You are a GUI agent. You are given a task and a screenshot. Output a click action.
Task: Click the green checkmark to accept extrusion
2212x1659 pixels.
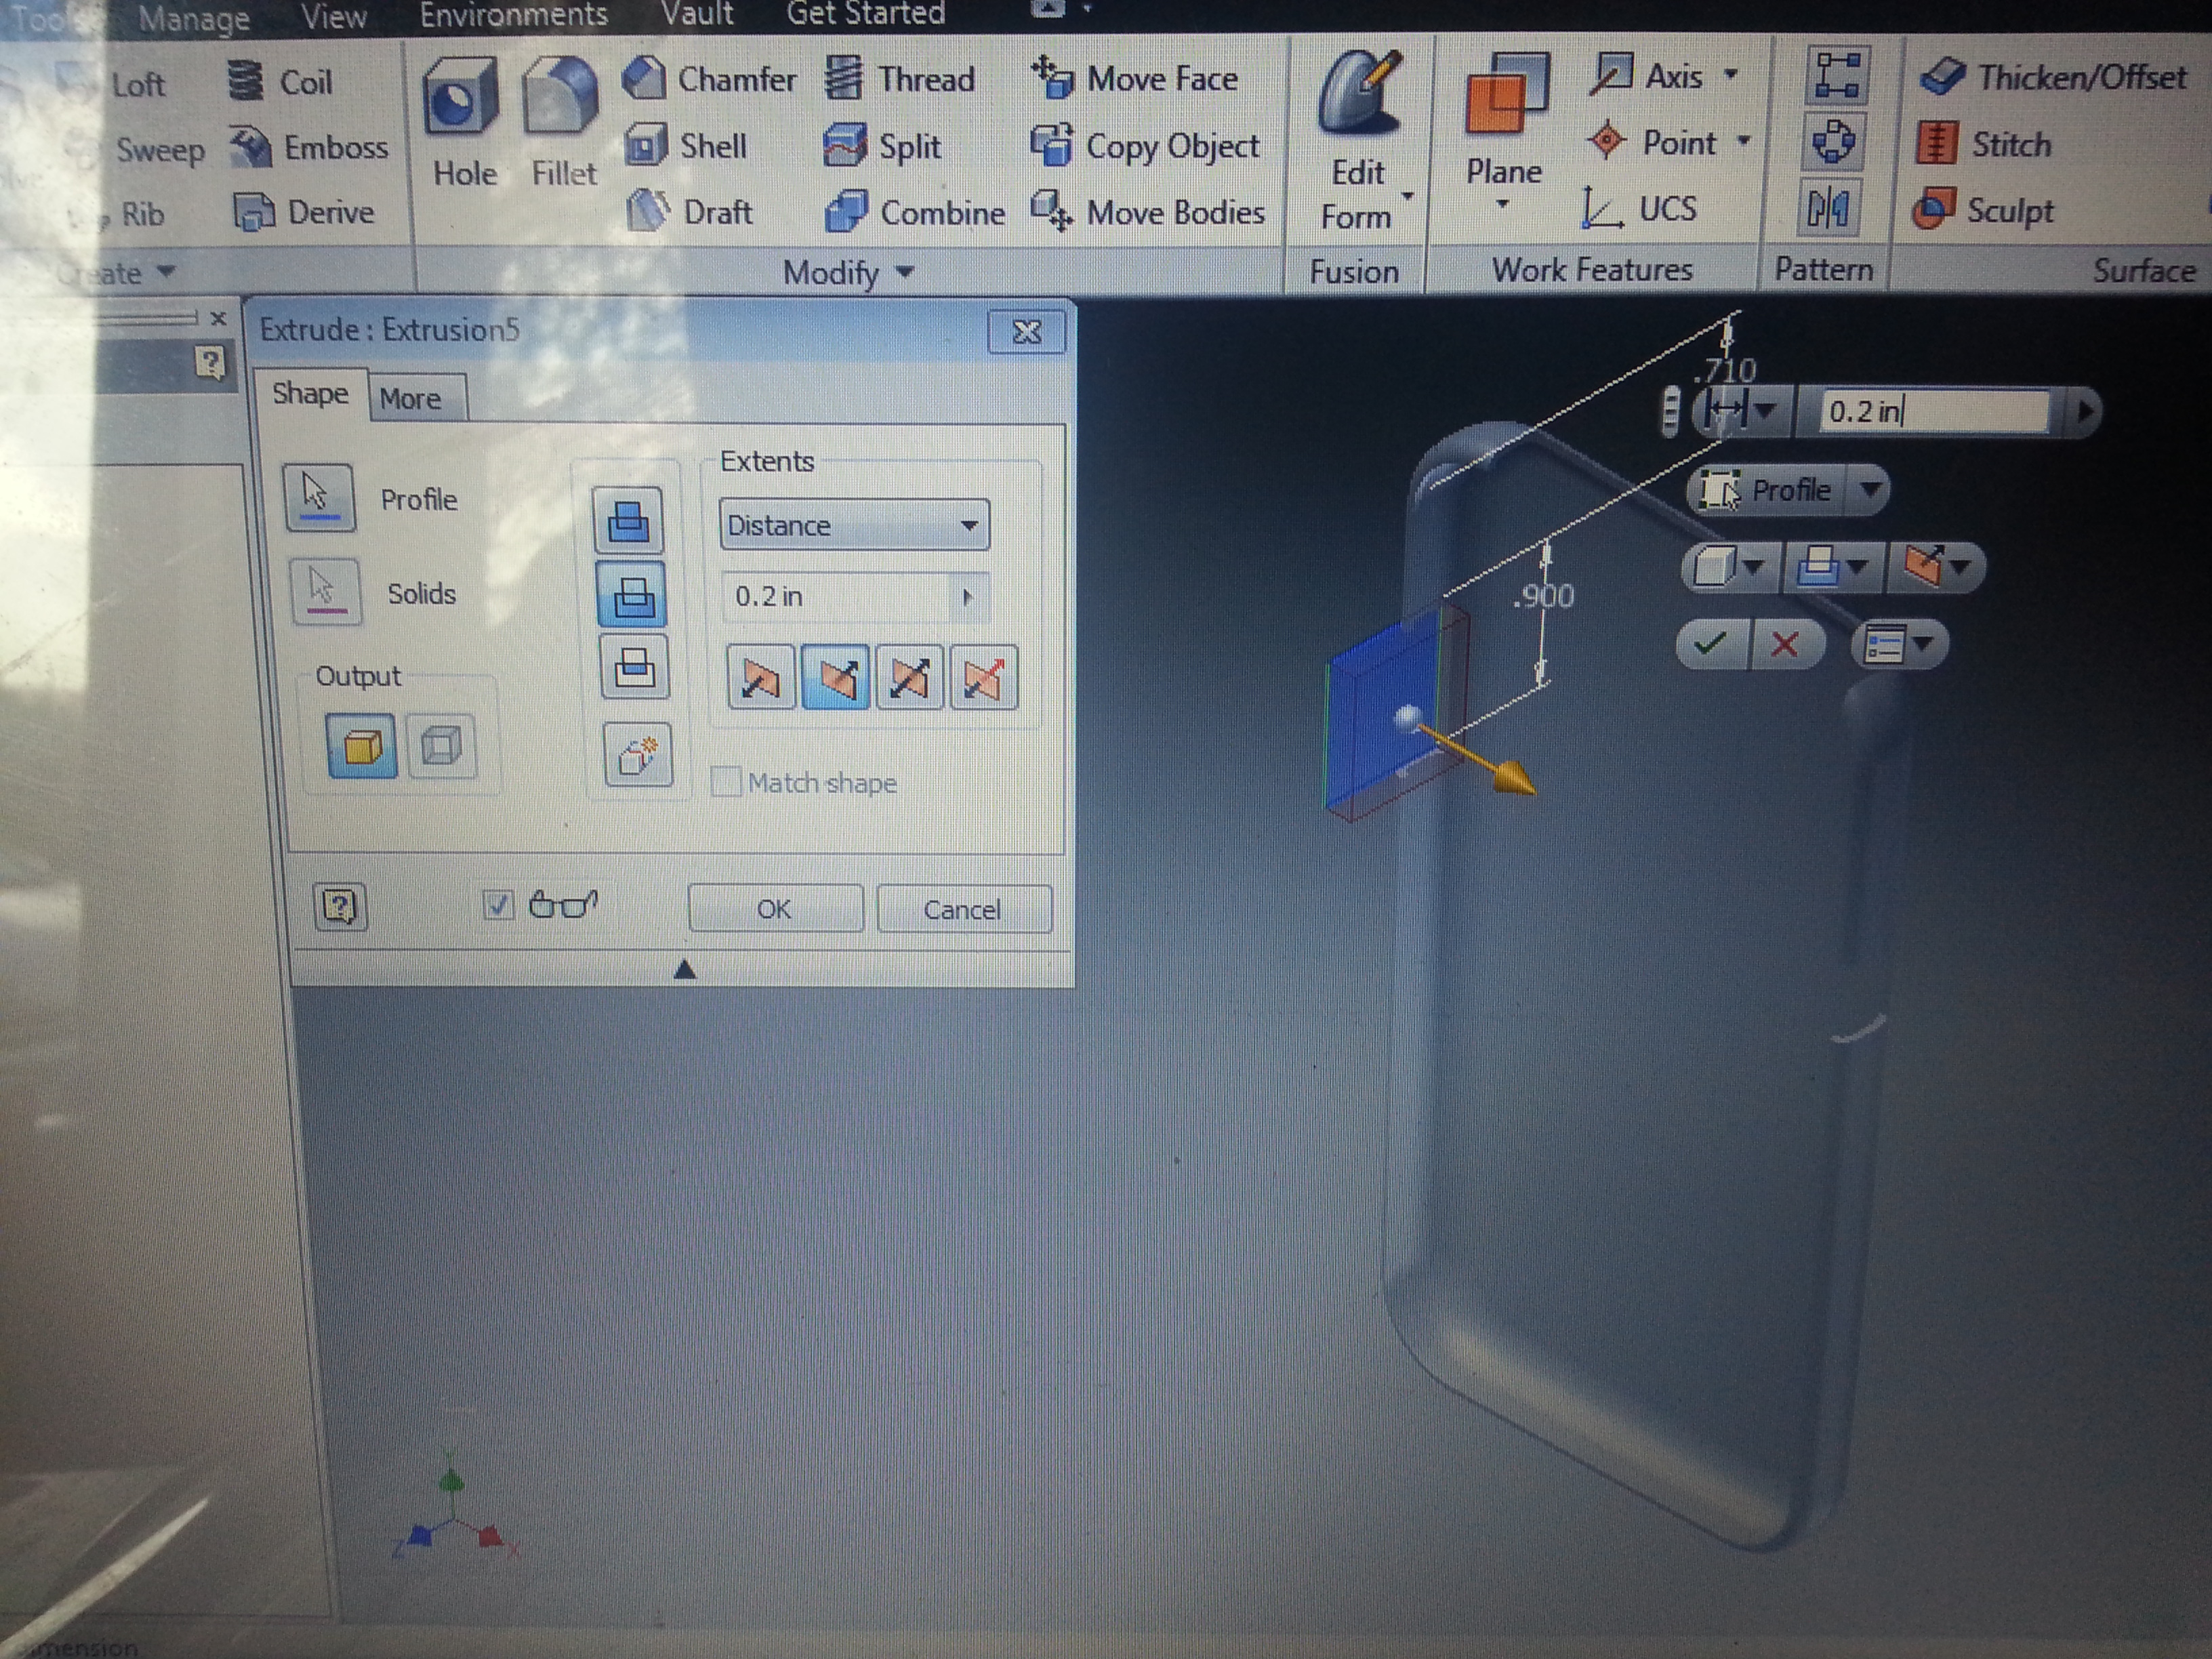(x=1711, y=643)
